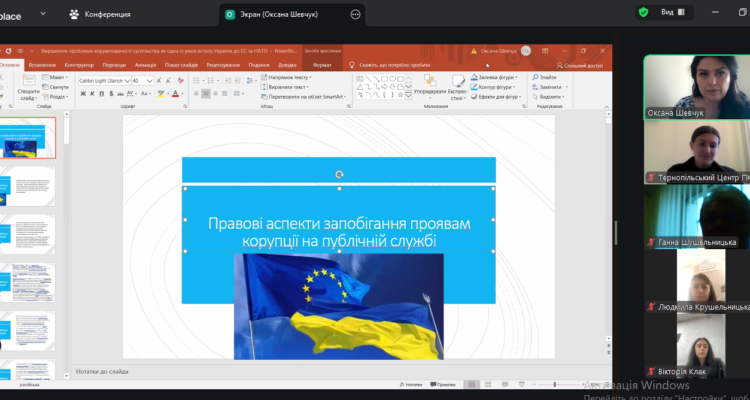The height and width of the screenshot is (400, 750).
Task: Click the Bold formatting icon
Action: click(84, 93)
